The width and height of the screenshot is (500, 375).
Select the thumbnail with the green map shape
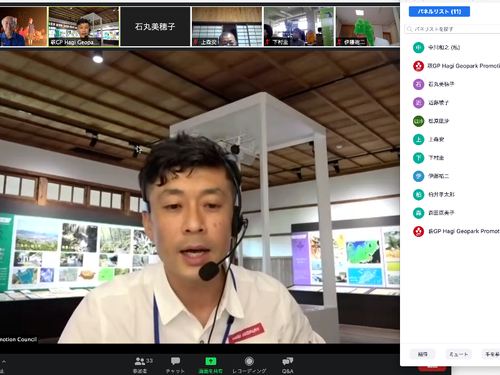(368, 26)
